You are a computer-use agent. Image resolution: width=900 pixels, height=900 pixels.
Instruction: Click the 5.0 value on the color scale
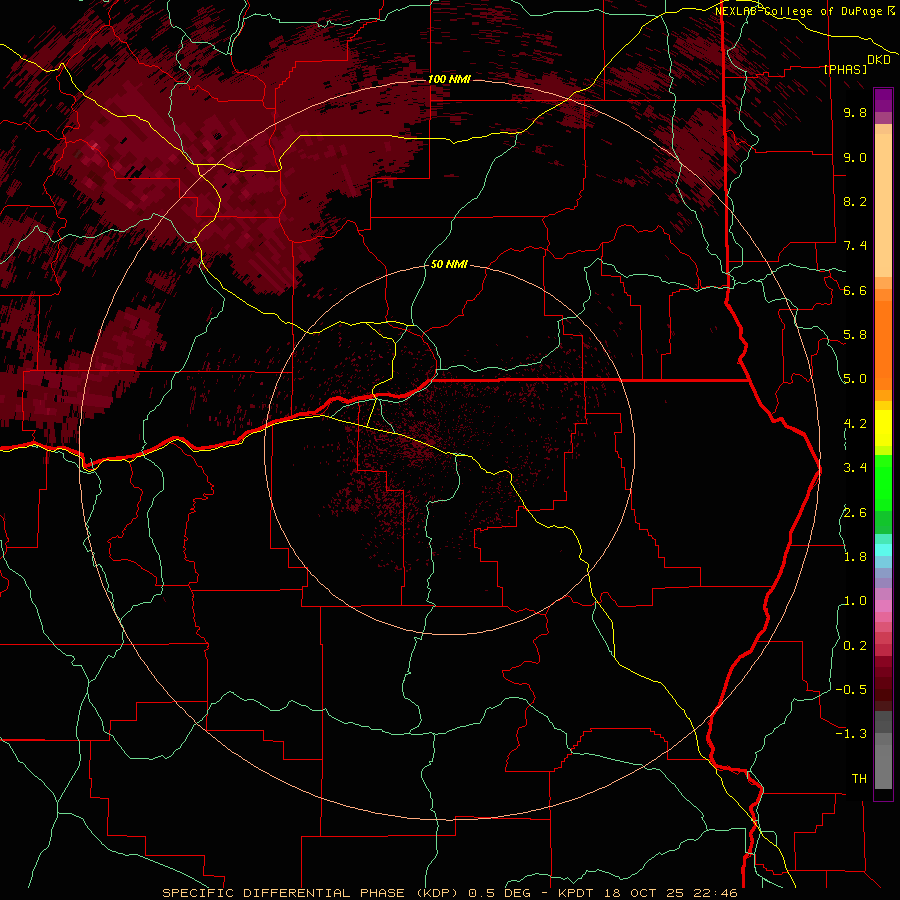(x=855, y=379)
